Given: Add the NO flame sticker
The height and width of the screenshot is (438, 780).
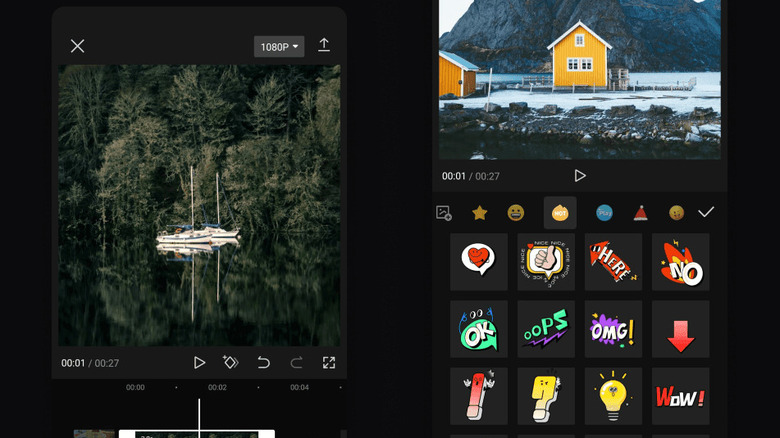Looking at the screenshot, I should click(681, 262).
